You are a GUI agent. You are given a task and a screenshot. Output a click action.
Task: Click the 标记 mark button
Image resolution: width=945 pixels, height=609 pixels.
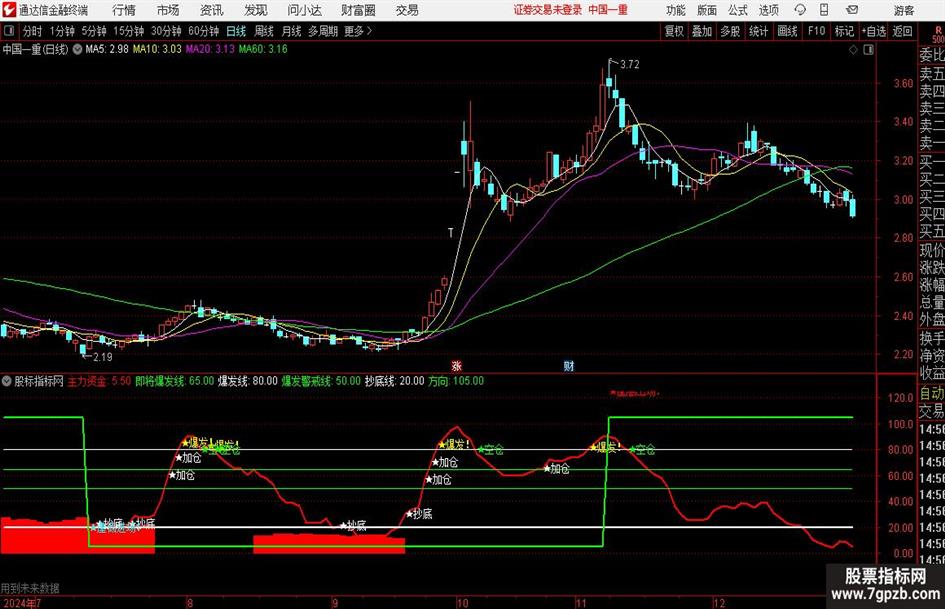844,31
